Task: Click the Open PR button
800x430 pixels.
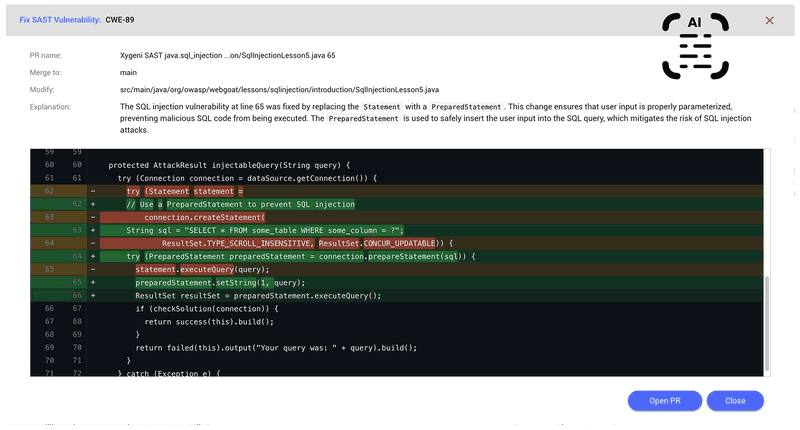Action: tap(664, 401)
